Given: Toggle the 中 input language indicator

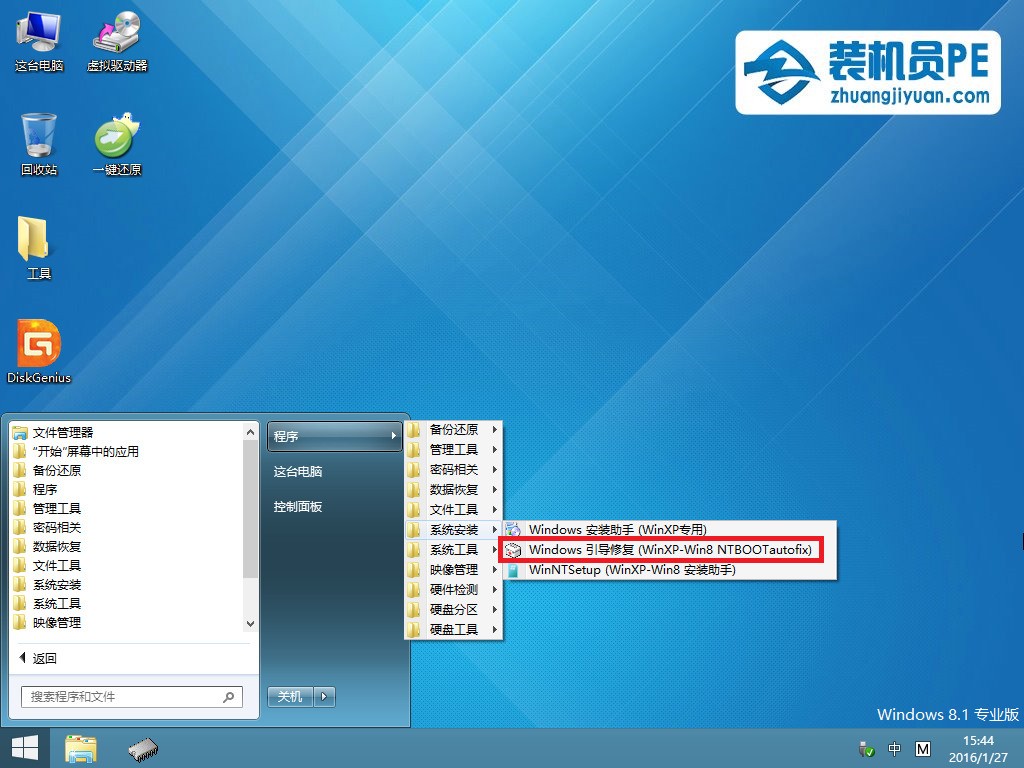Looking at the screenshot, I should click(895, 749).
